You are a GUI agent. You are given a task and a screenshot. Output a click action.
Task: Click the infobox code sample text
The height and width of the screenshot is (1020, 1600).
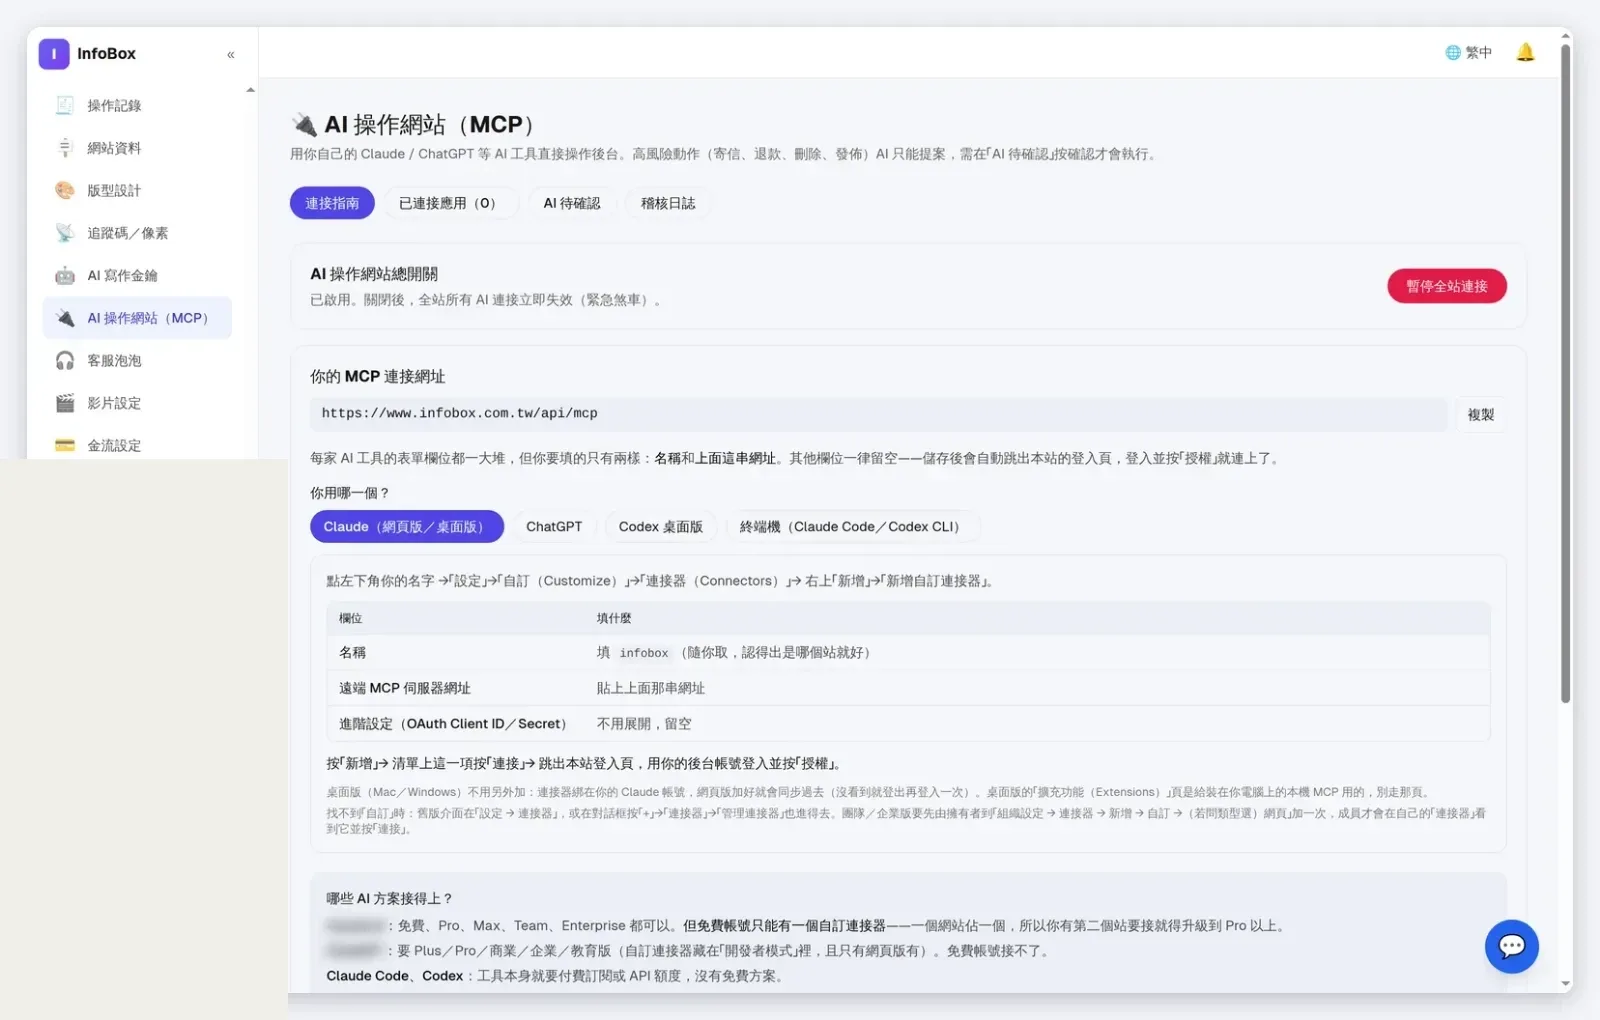click(644, 653)
